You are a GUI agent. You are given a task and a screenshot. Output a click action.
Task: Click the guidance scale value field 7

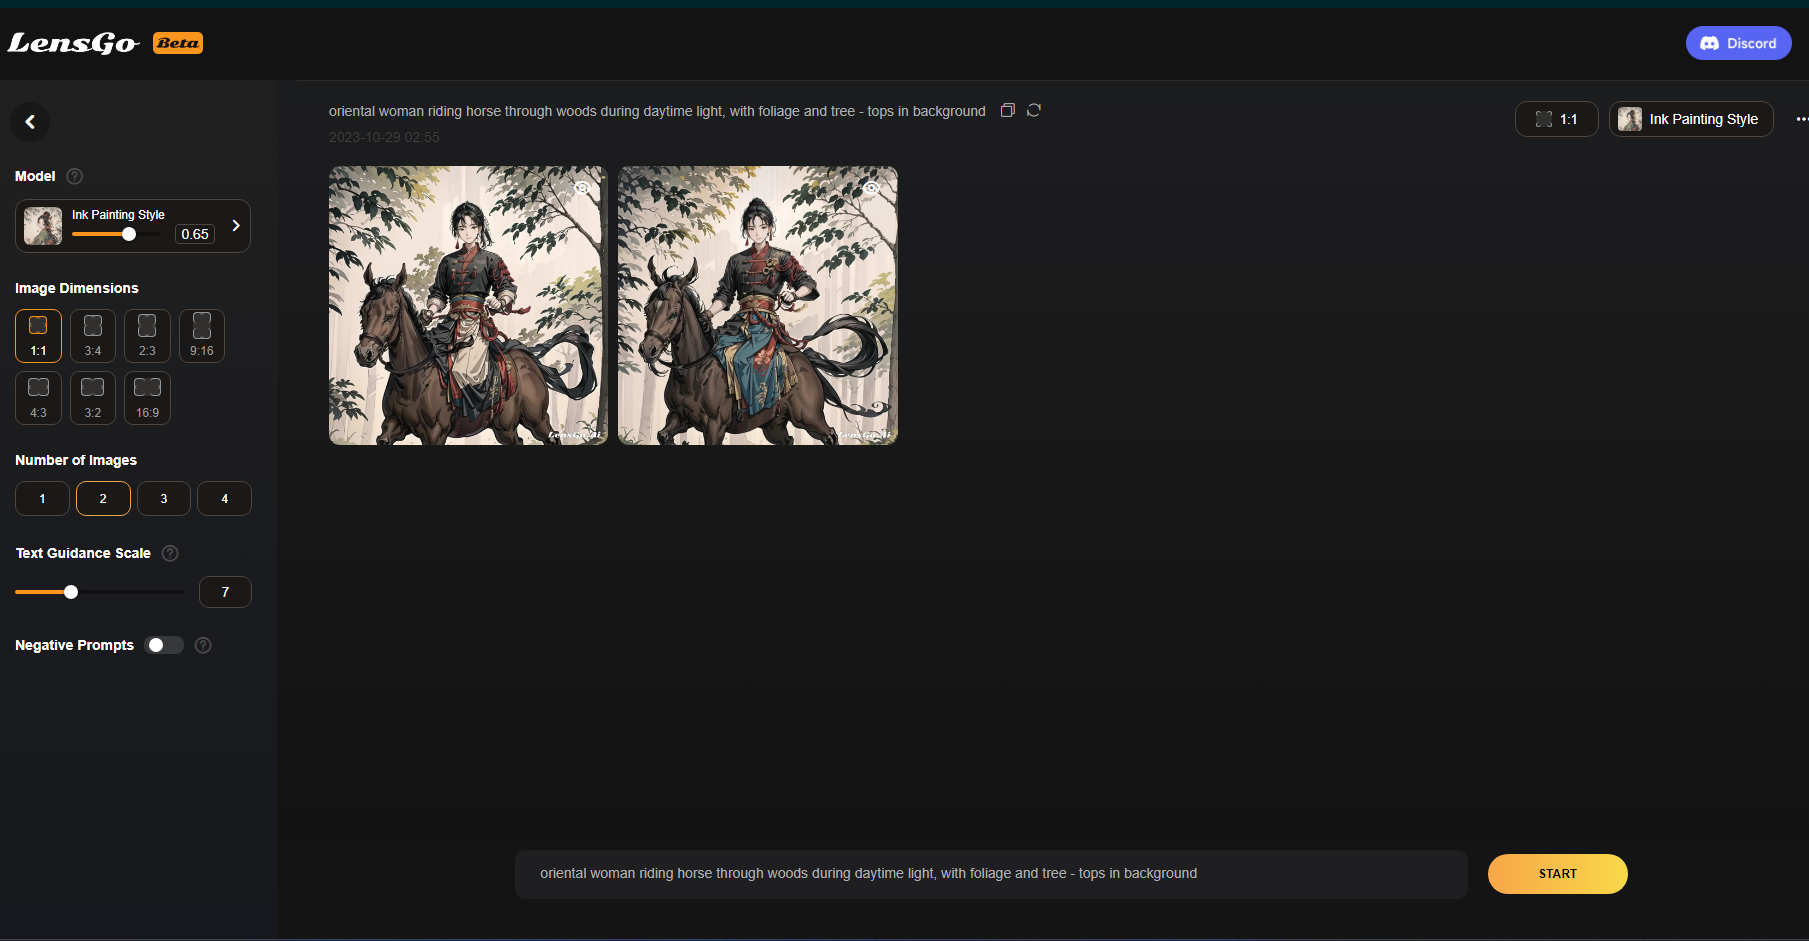tap(225, 592)
